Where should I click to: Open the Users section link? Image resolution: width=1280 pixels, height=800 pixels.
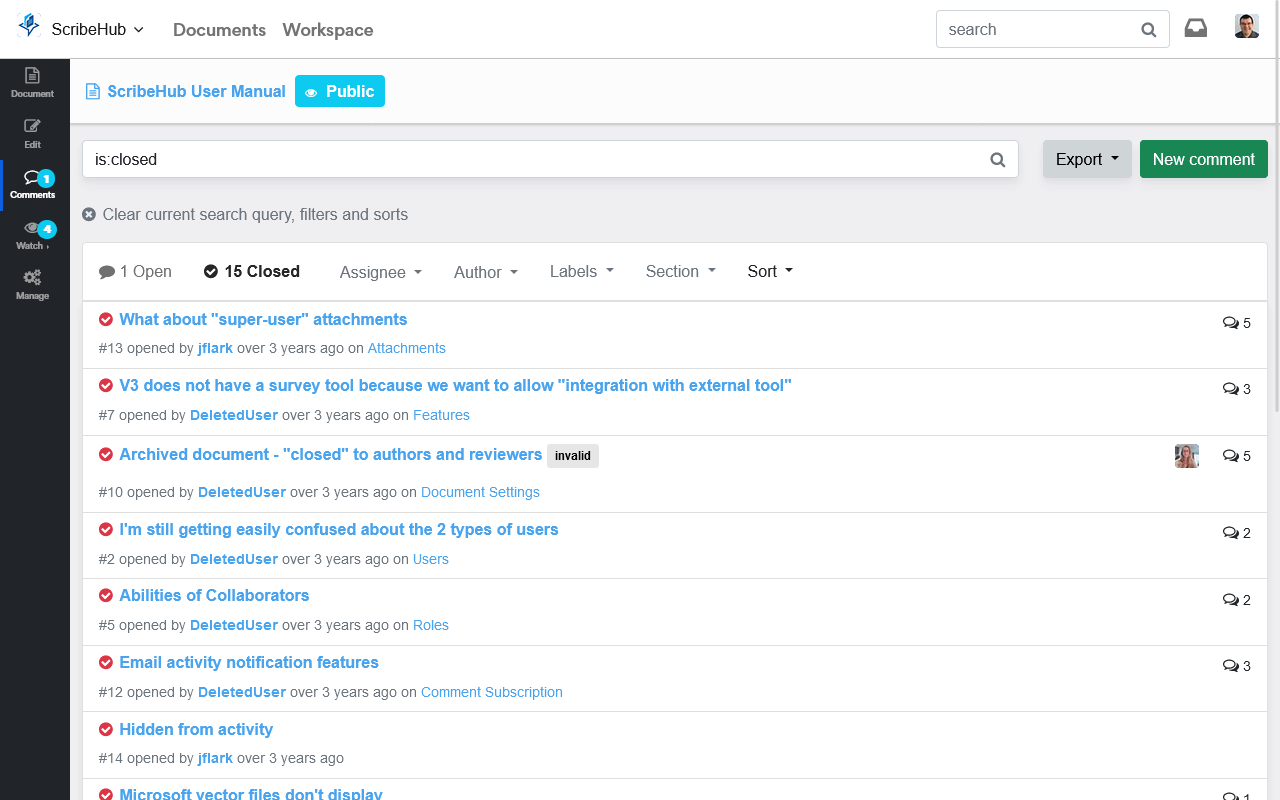431,559
